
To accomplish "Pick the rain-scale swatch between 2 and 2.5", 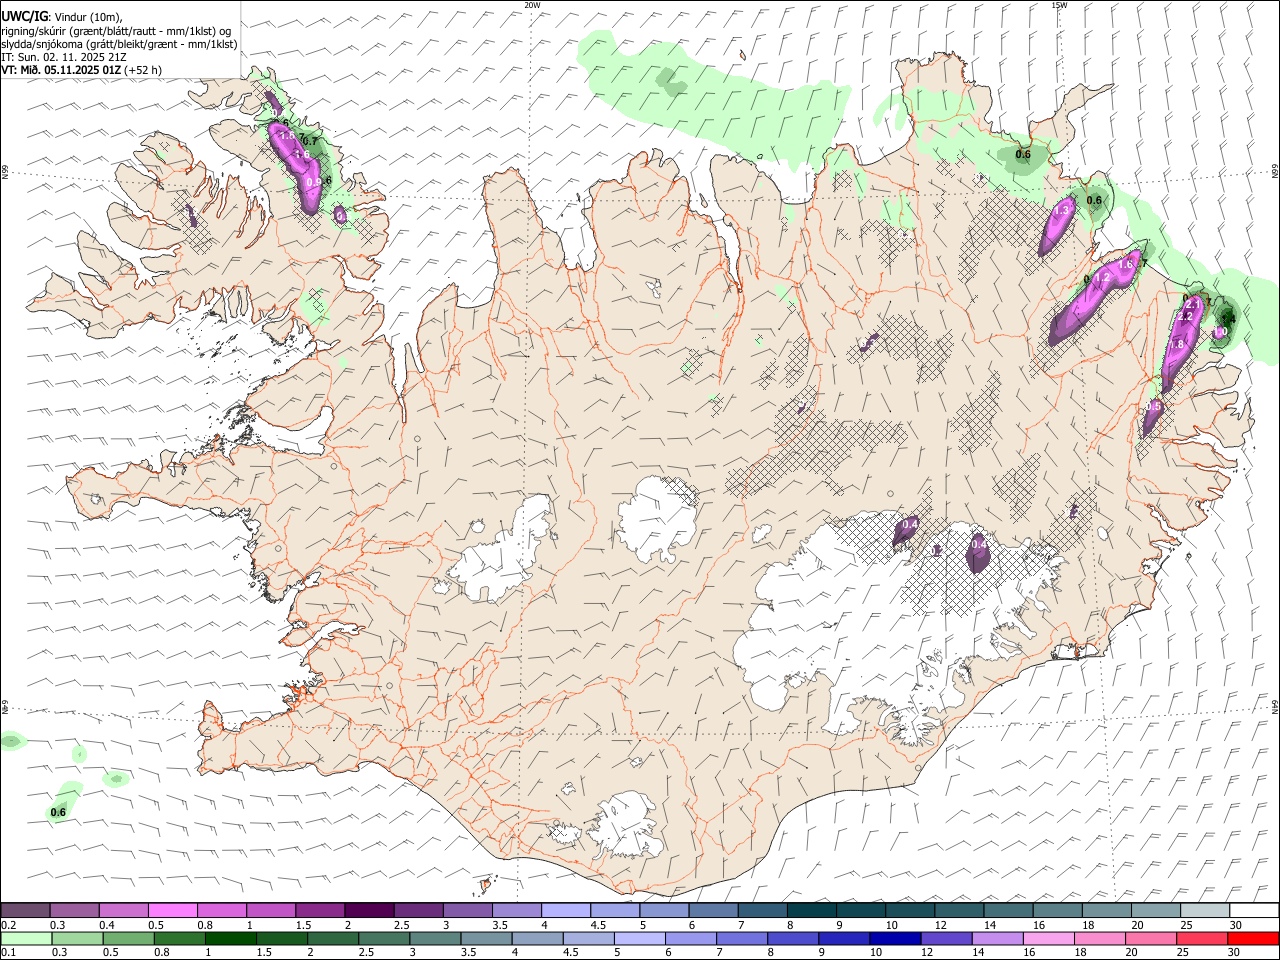I will (333, 938).
